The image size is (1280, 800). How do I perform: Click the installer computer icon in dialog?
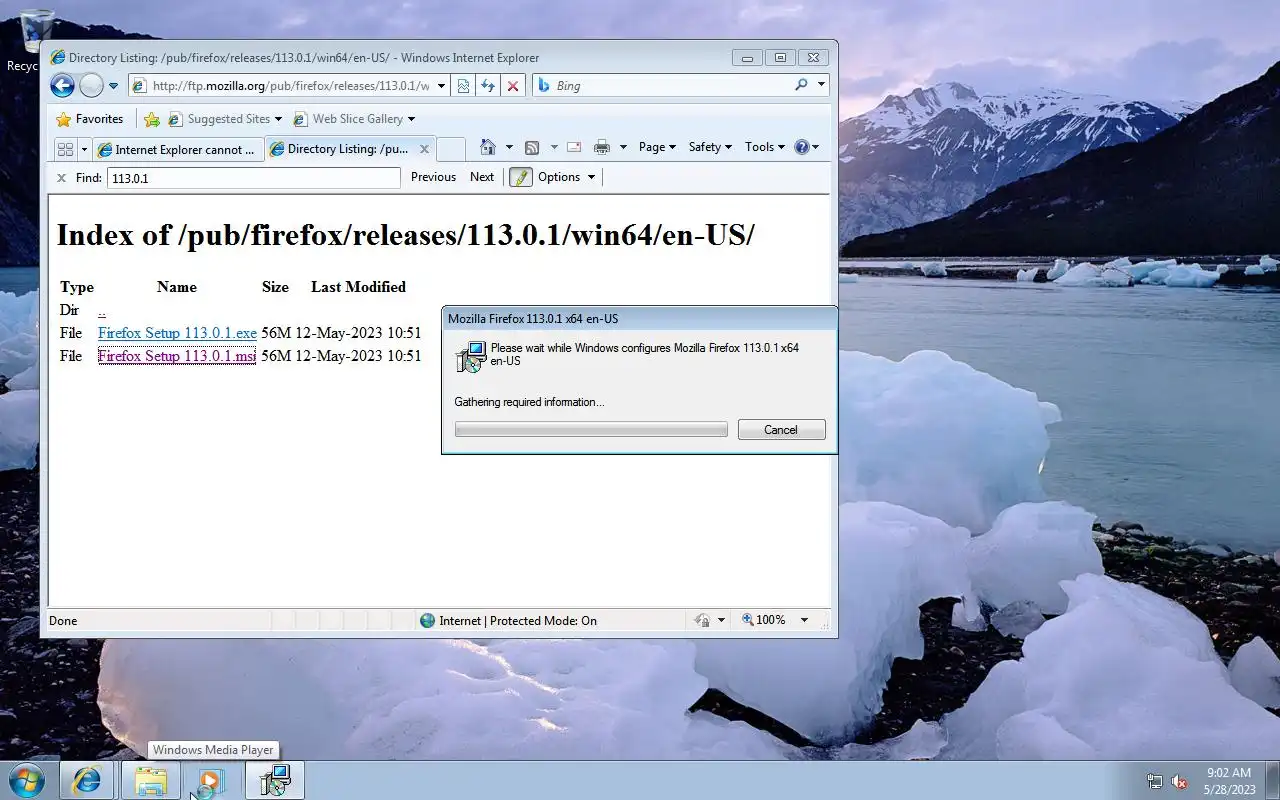click(x=470, y=356)
